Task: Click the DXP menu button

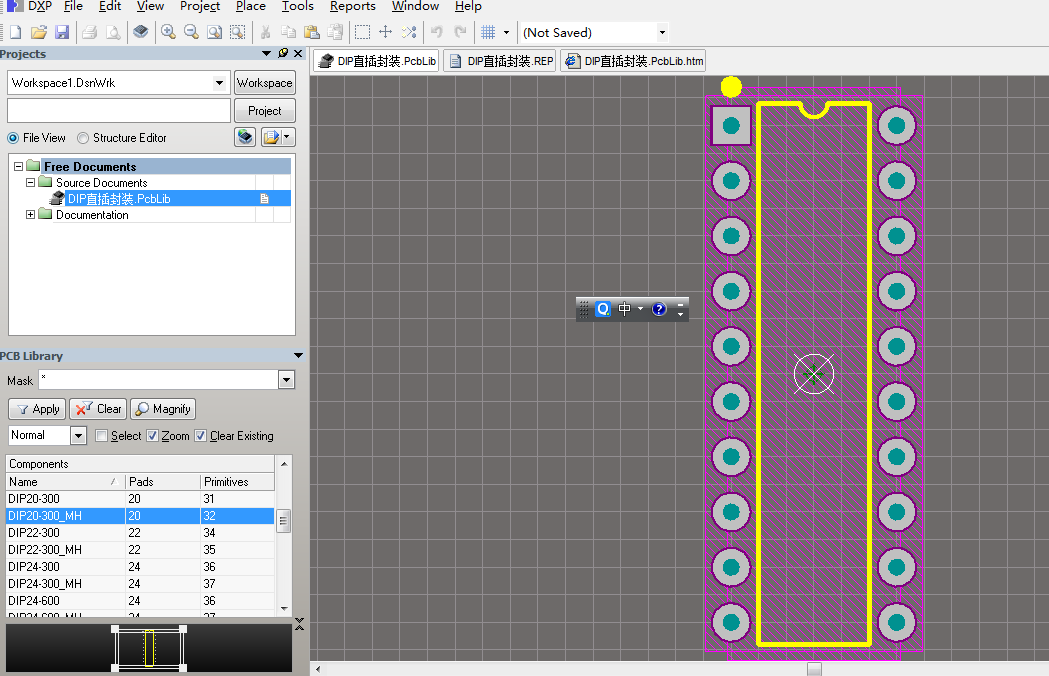Action: coord(29,6)
